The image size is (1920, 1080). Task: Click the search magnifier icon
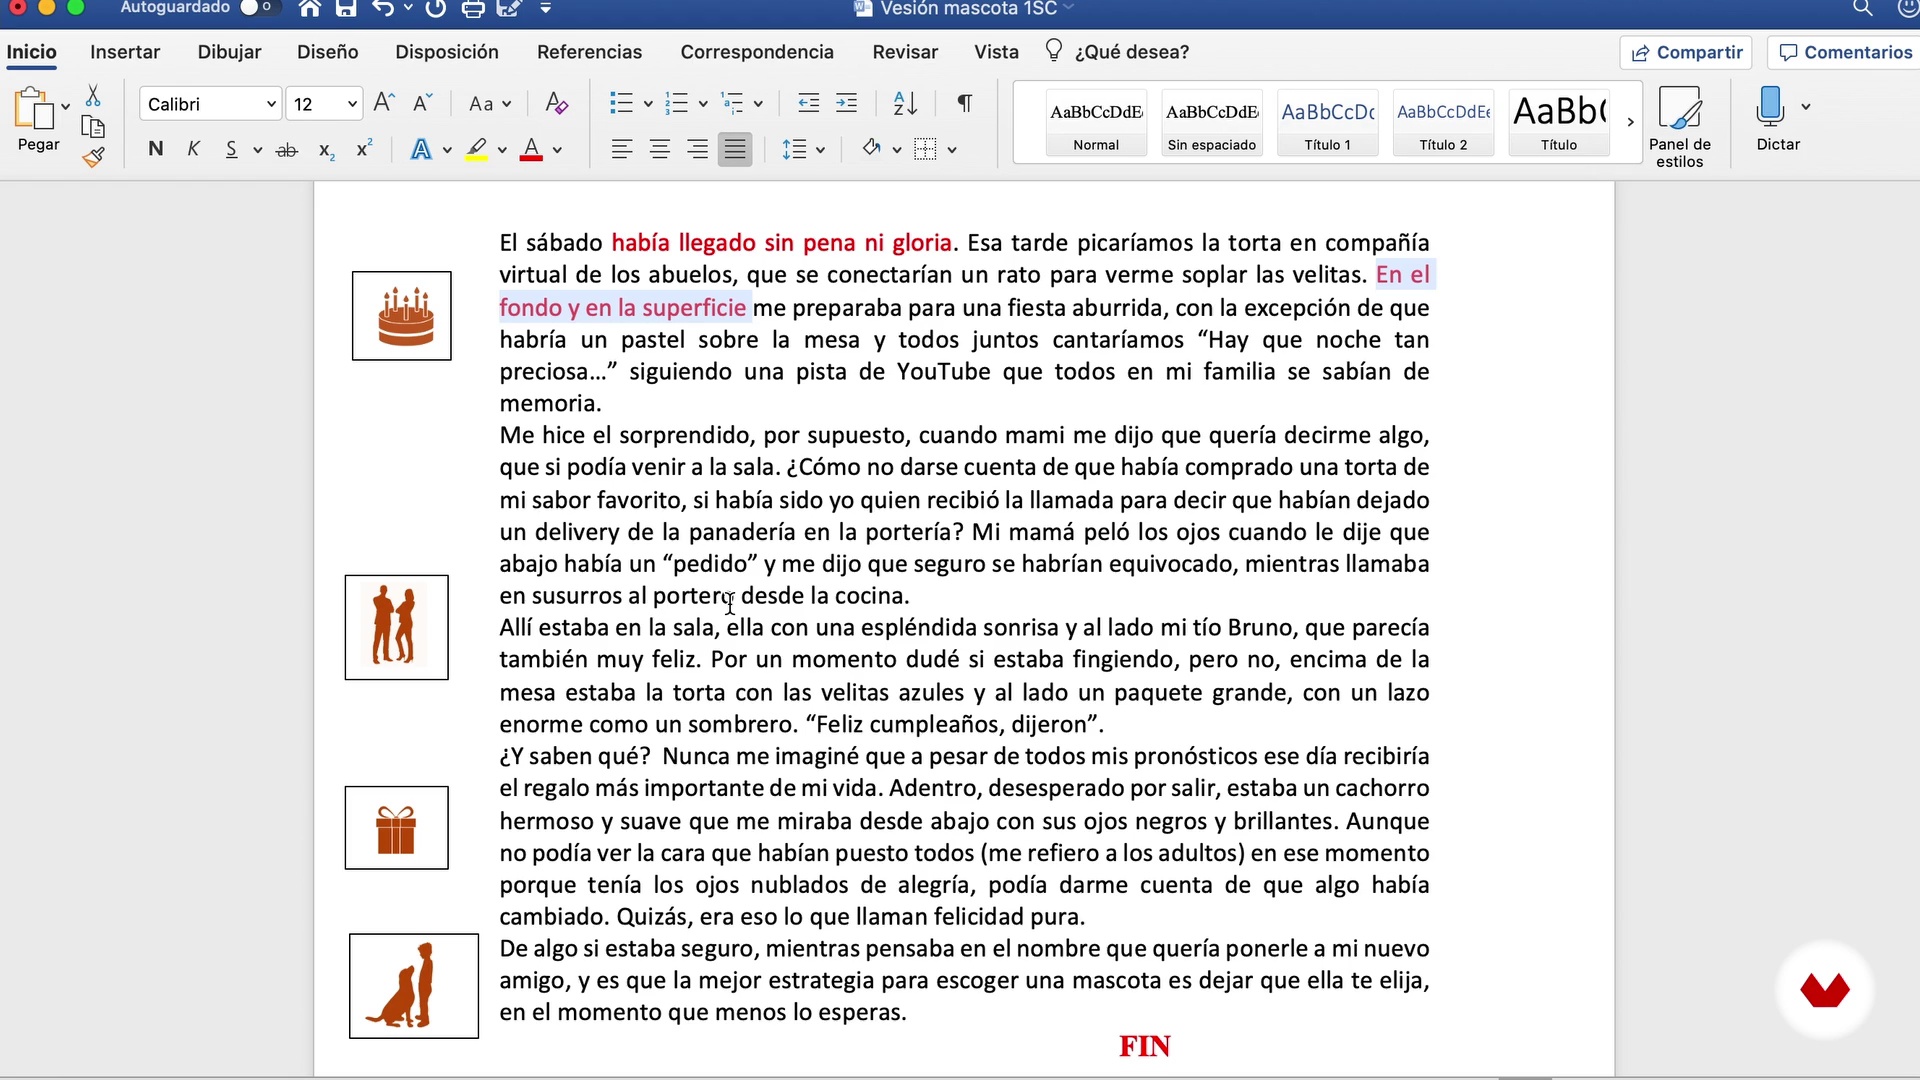click(x=1862, y=8)
